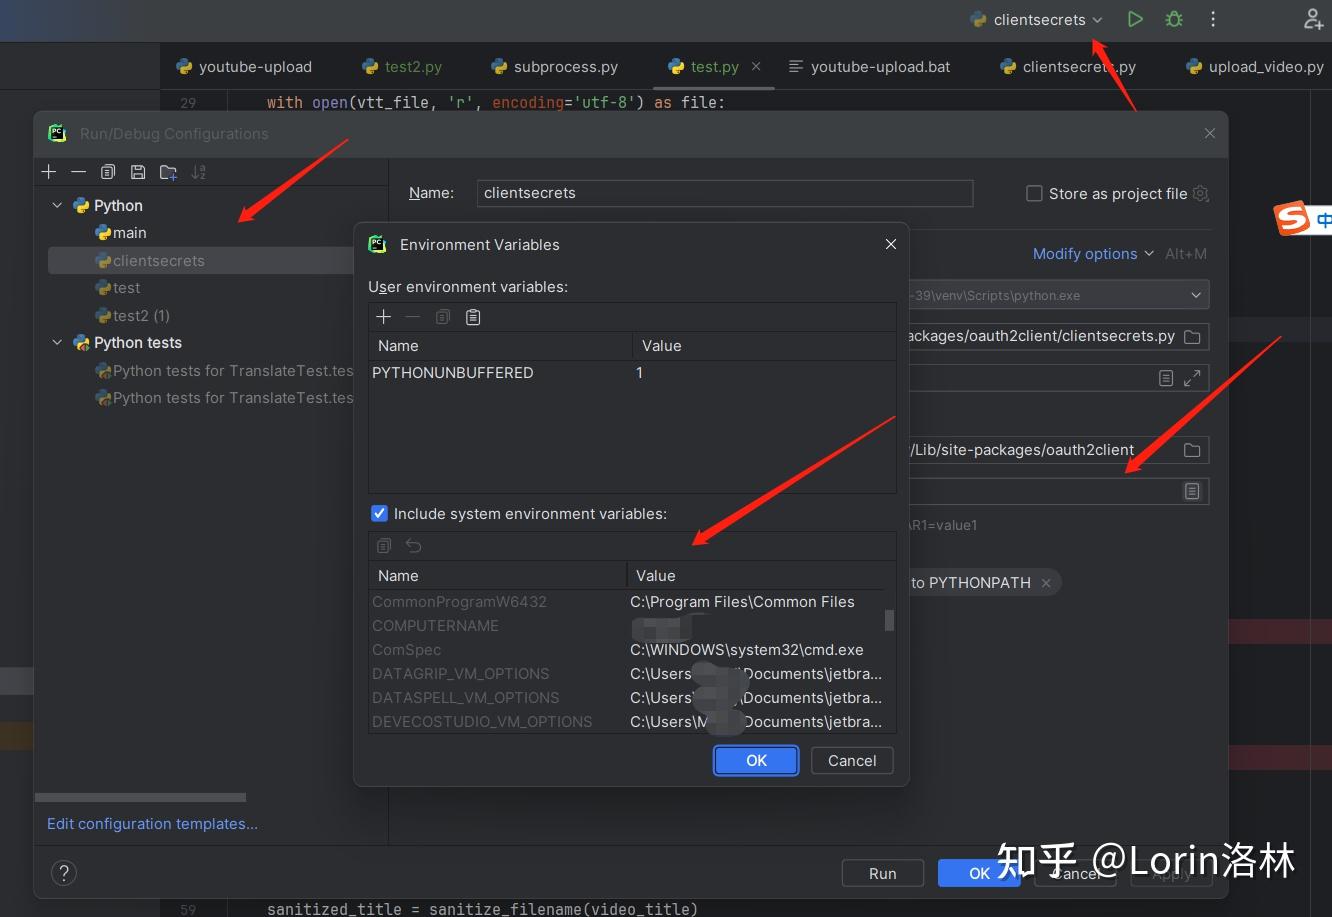This screenshot has width=1332, height=917.
Task: Close the test.py editor tab
Action: (x=756, y=66)
